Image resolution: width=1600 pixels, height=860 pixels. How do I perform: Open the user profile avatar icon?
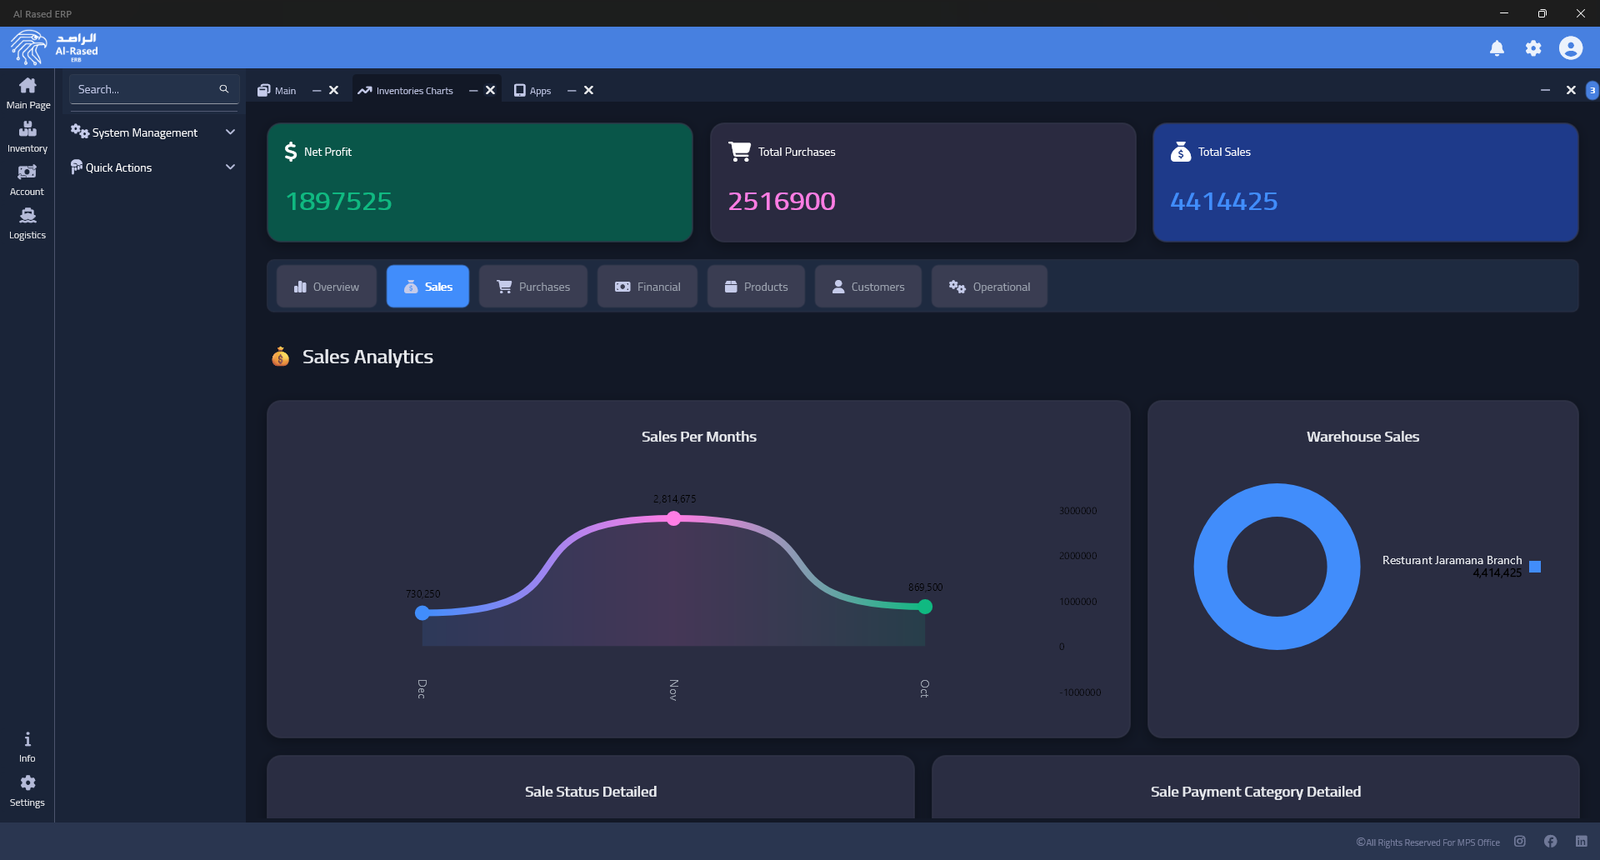coord(1571,48)
